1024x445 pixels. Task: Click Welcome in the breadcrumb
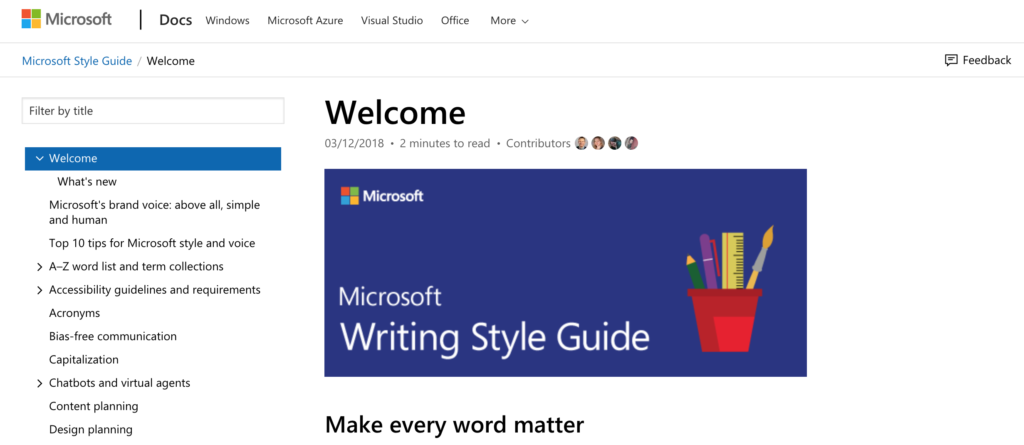coord(170,61)
